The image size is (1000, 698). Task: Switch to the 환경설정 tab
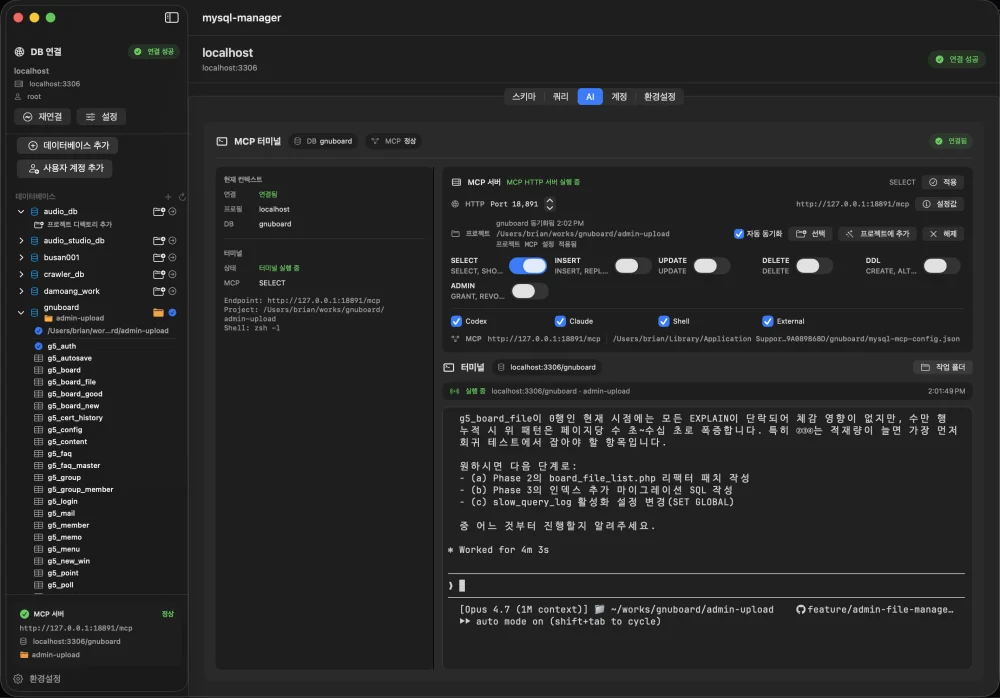pyautogui.click(x=659, y=96)
